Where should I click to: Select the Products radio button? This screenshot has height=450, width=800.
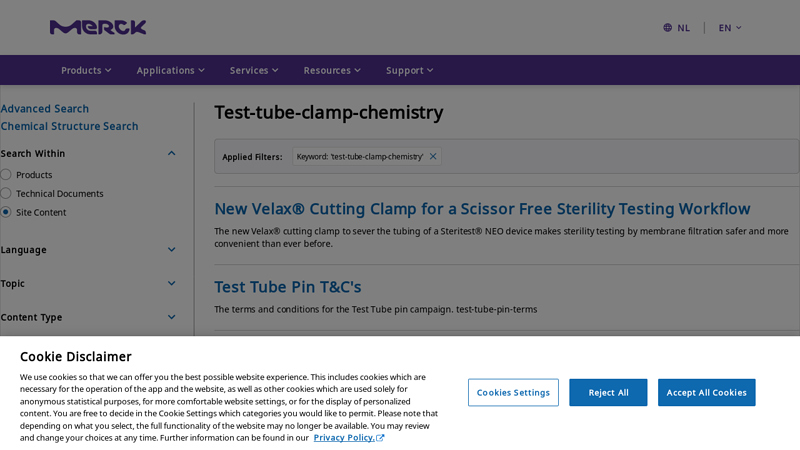point(6,175)
